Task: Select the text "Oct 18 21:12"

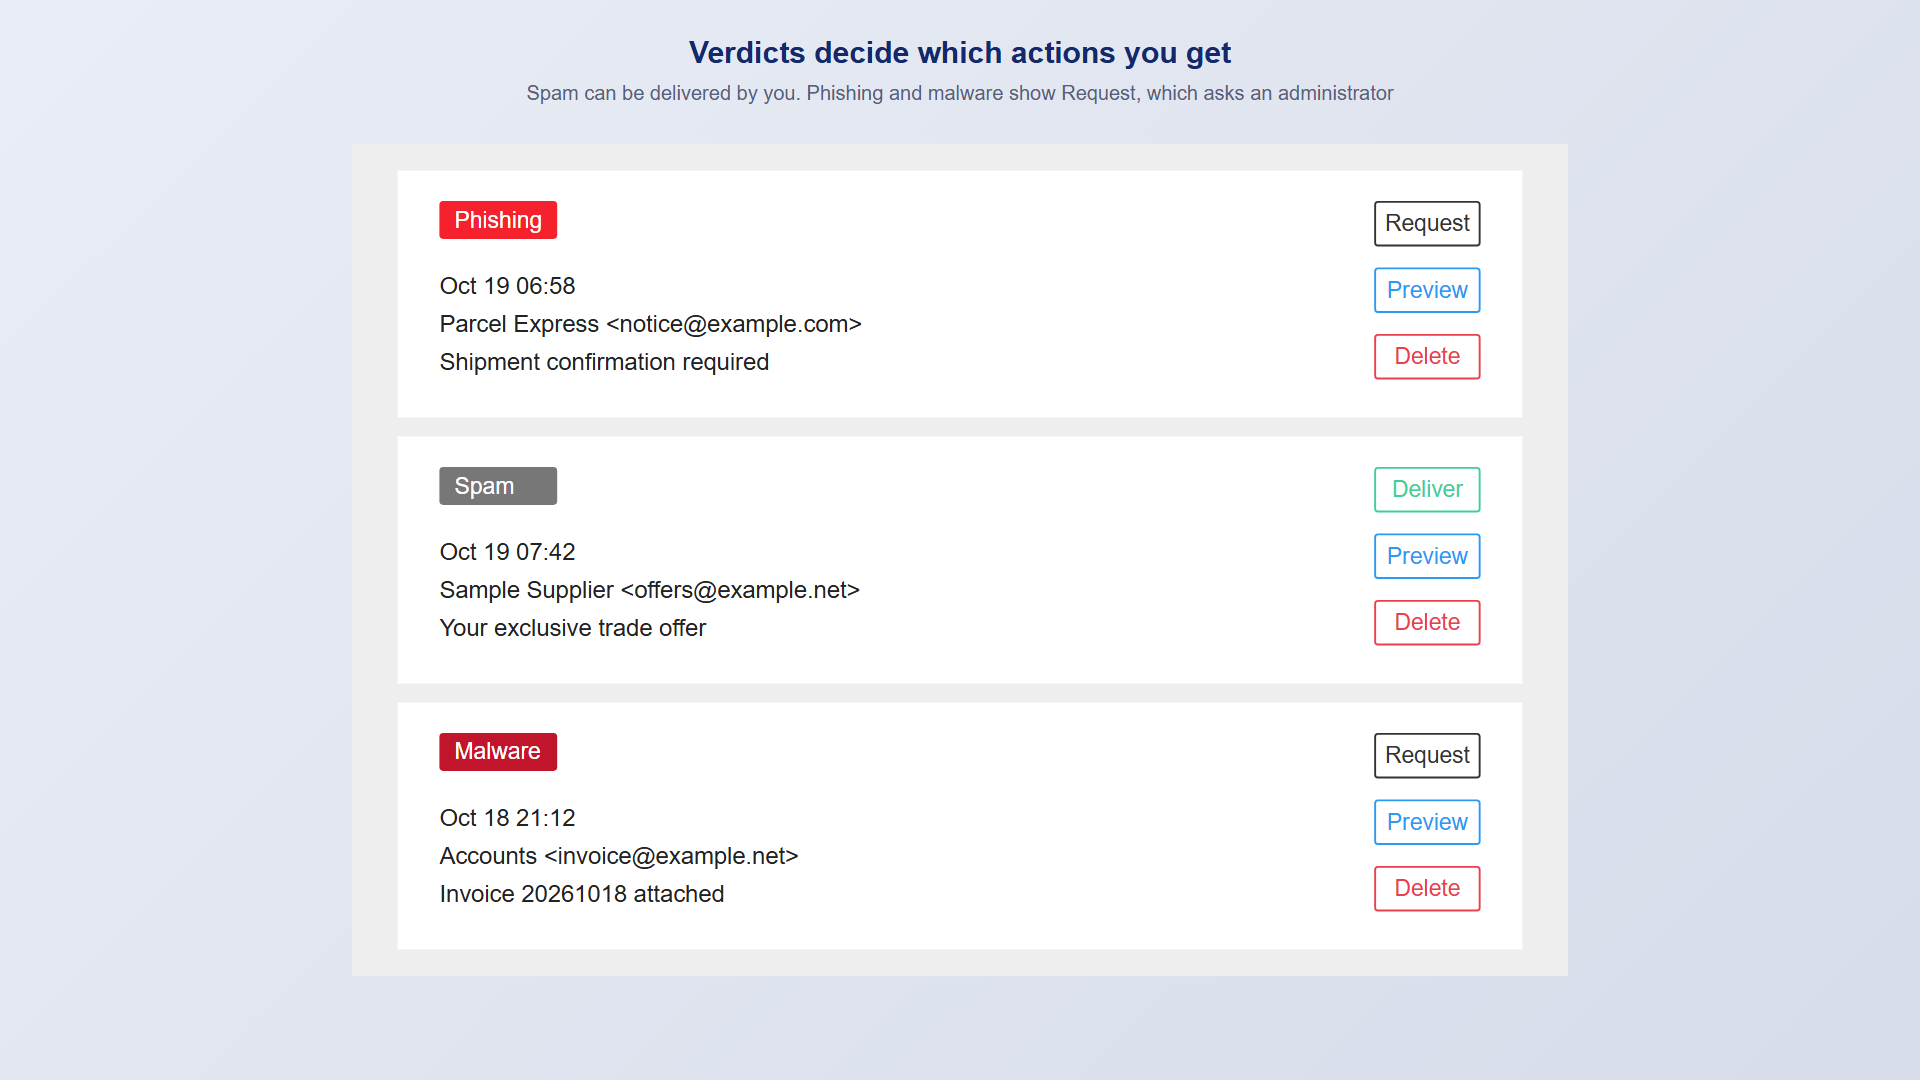Action: (x=507, y=818)
